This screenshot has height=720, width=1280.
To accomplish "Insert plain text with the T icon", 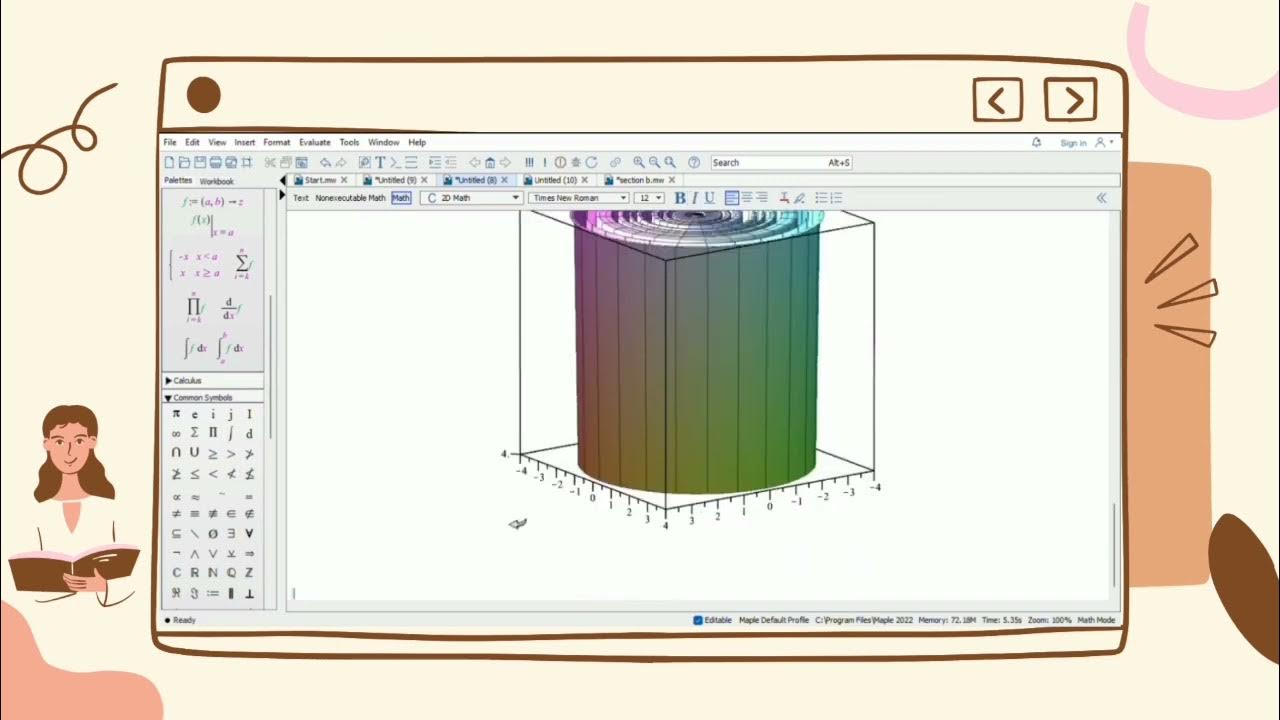I will point(380,162).
